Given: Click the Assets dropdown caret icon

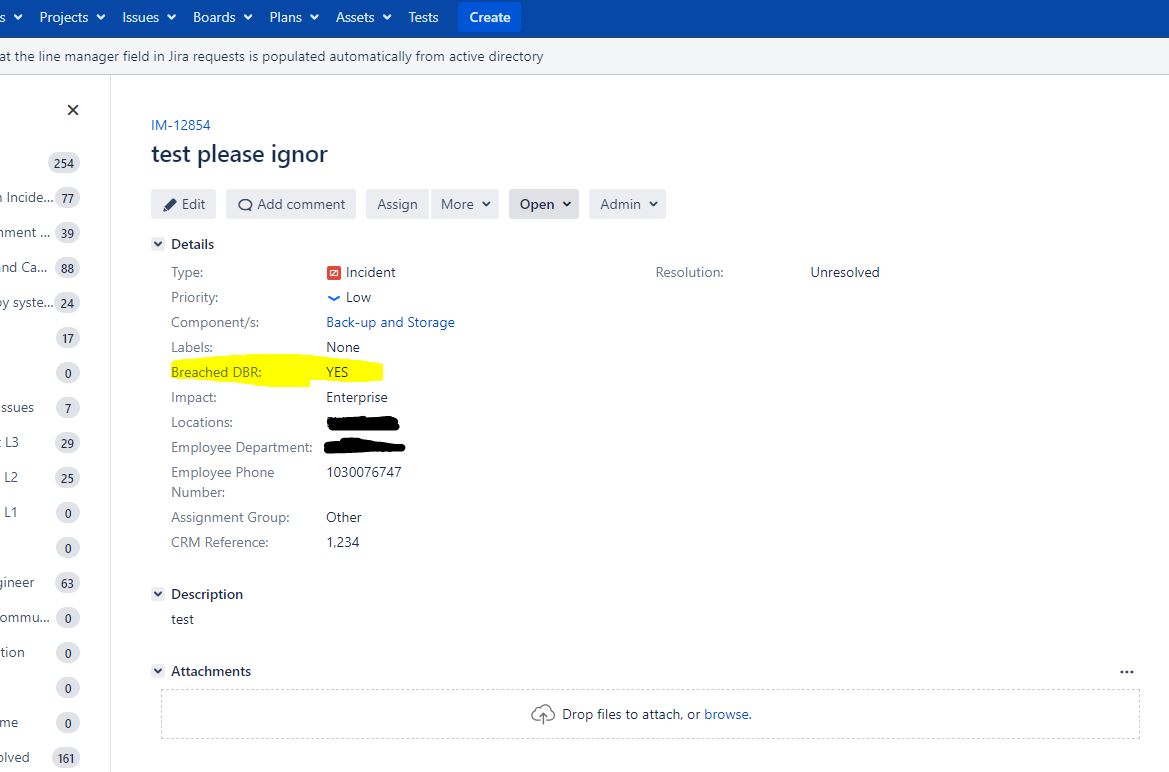Looking at the screenshot, I should point(386,17).
